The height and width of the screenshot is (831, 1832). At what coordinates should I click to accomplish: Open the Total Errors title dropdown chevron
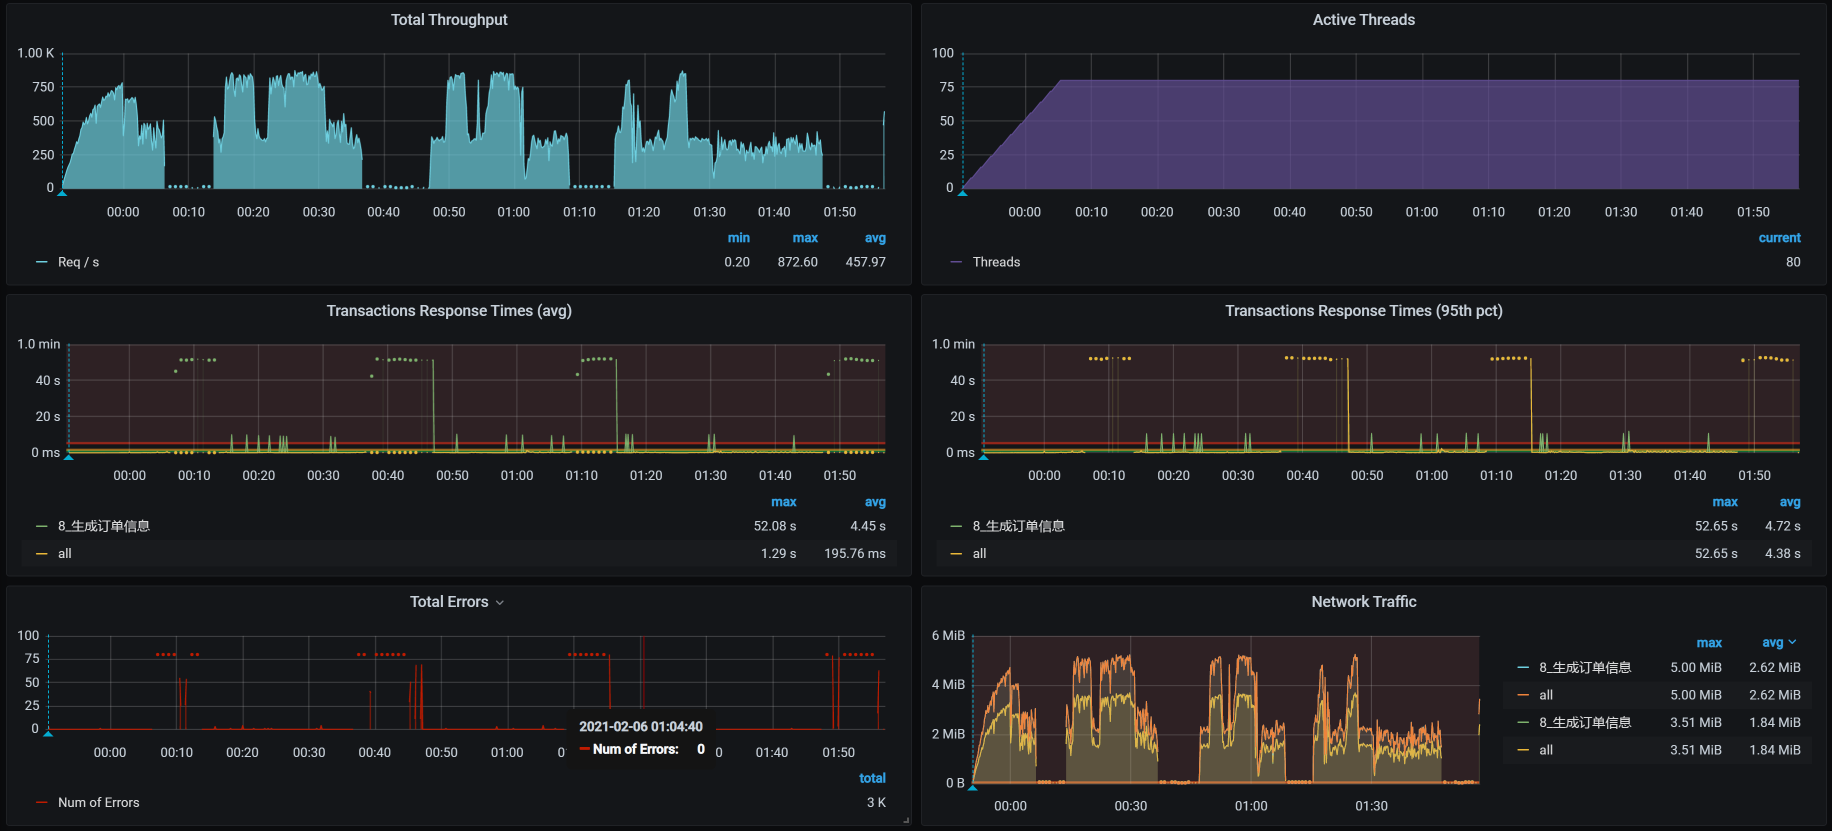point(500,603)
